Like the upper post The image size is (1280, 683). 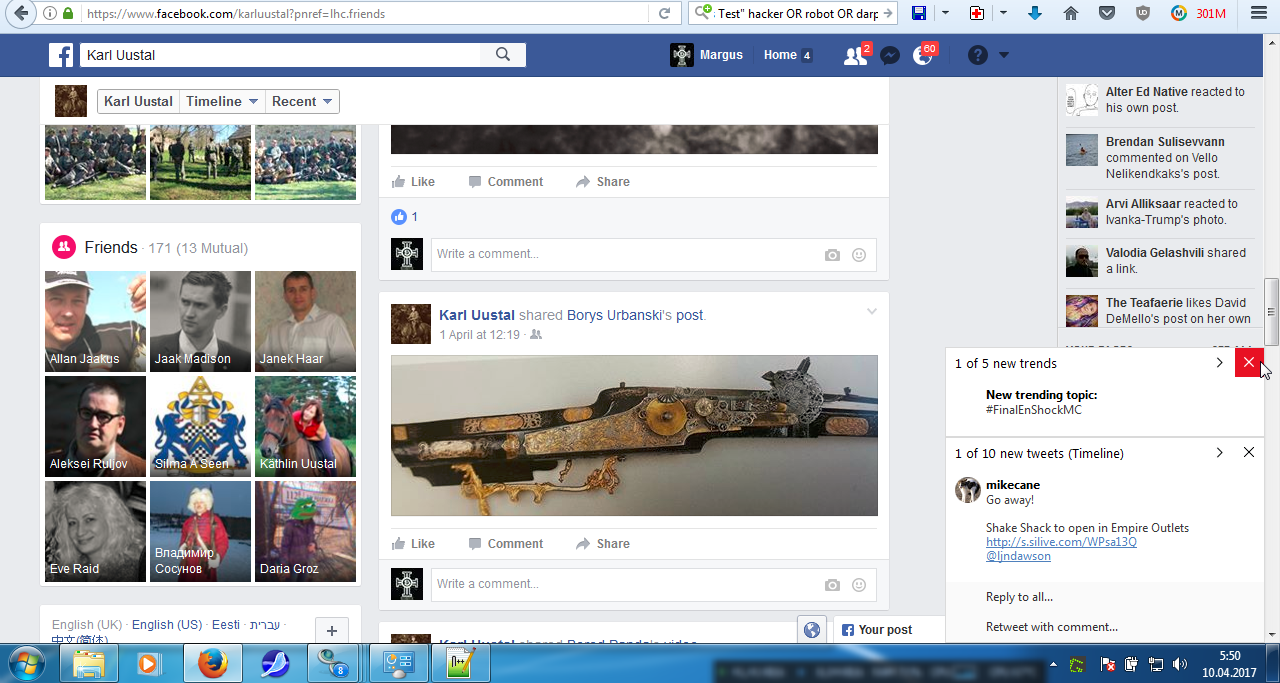(x=413, y=182)
